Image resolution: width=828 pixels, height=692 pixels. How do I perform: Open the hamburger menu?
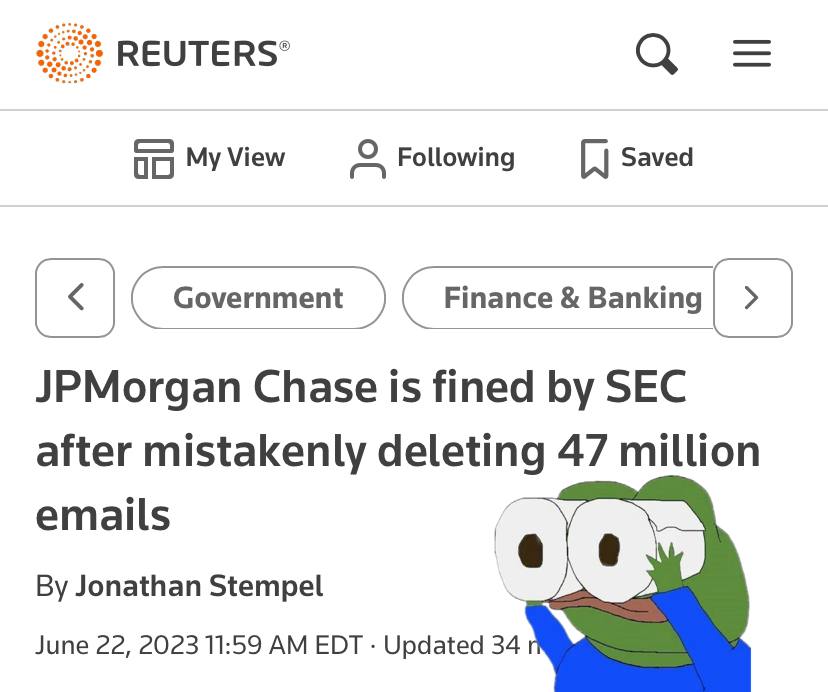[x=752, y=53]
